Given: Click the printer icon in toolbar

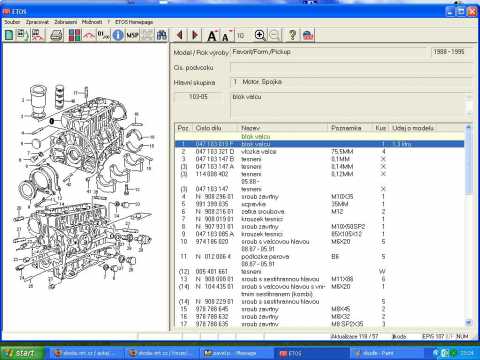Looking at the screenshot, I should 57,35.
